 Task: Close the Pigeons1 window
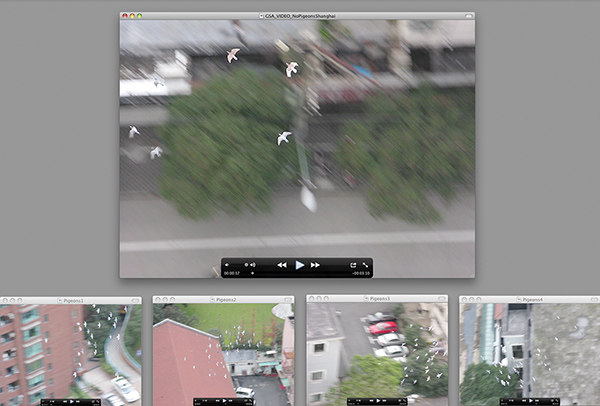point(5,301)
